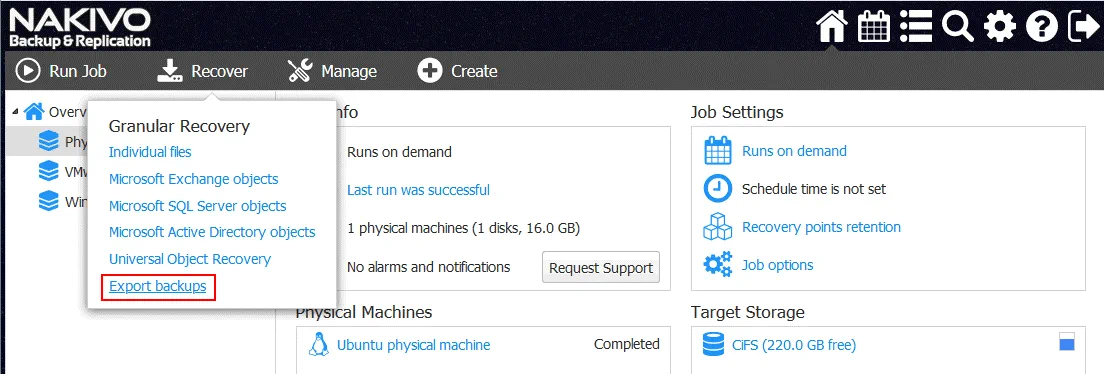
Task: Click the Overview tree label
Action: [68, 111]
